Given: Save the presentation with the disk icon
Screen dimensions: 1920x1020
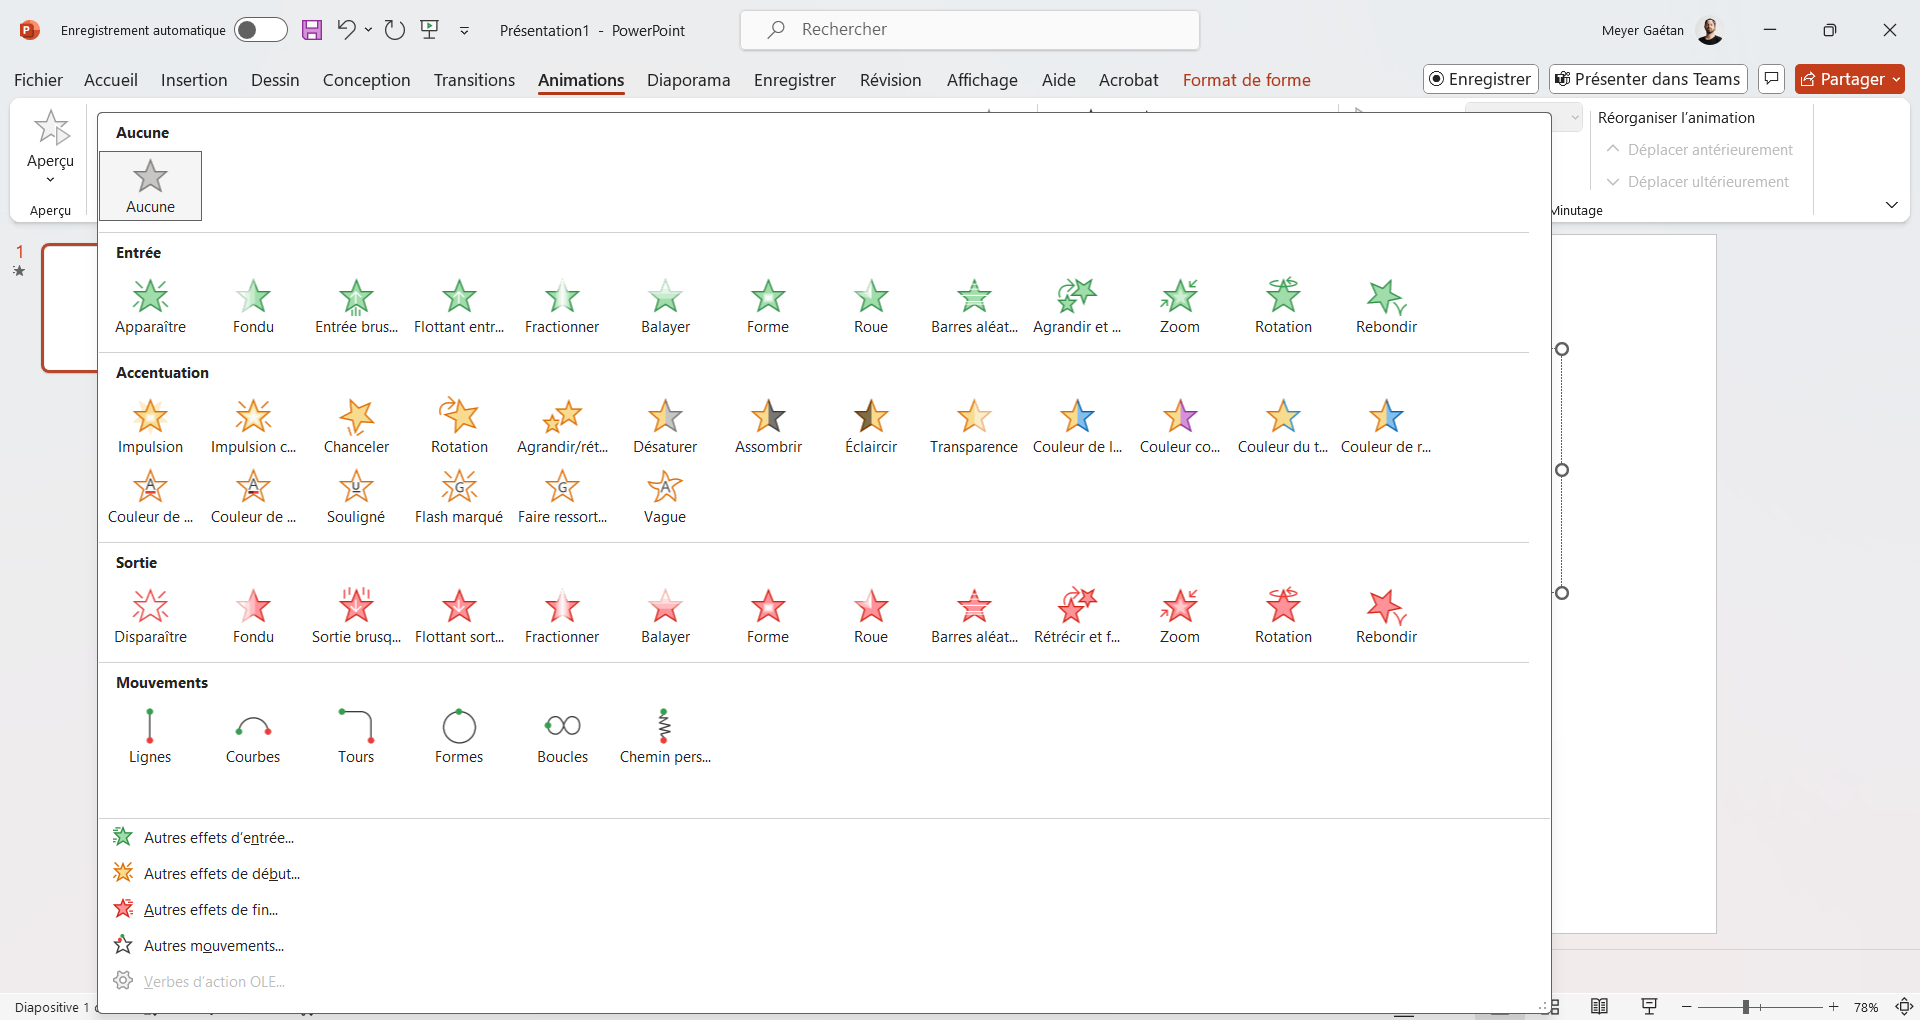Looking at the screenshot, I should click(x=312, y=30).
